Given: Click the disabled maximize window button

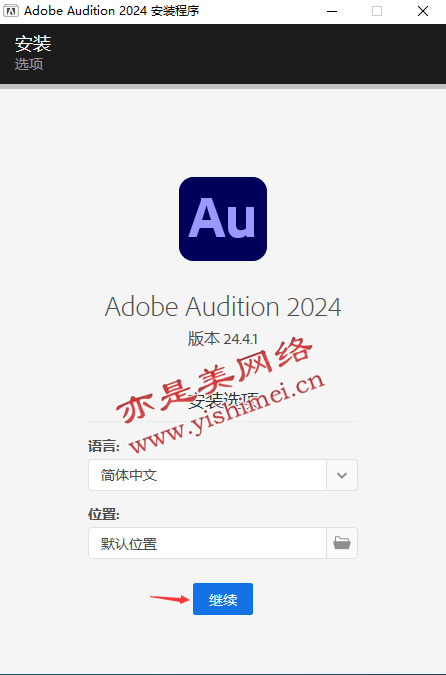Looking at the screenshot, I should tap(377, 11).
